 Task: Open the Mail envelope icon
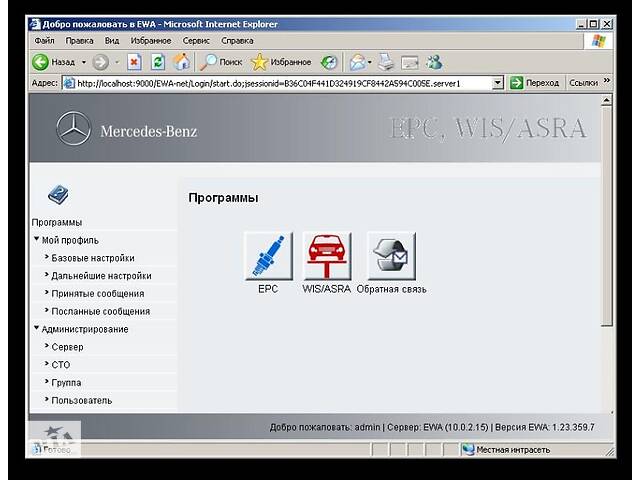click(358, 62)
